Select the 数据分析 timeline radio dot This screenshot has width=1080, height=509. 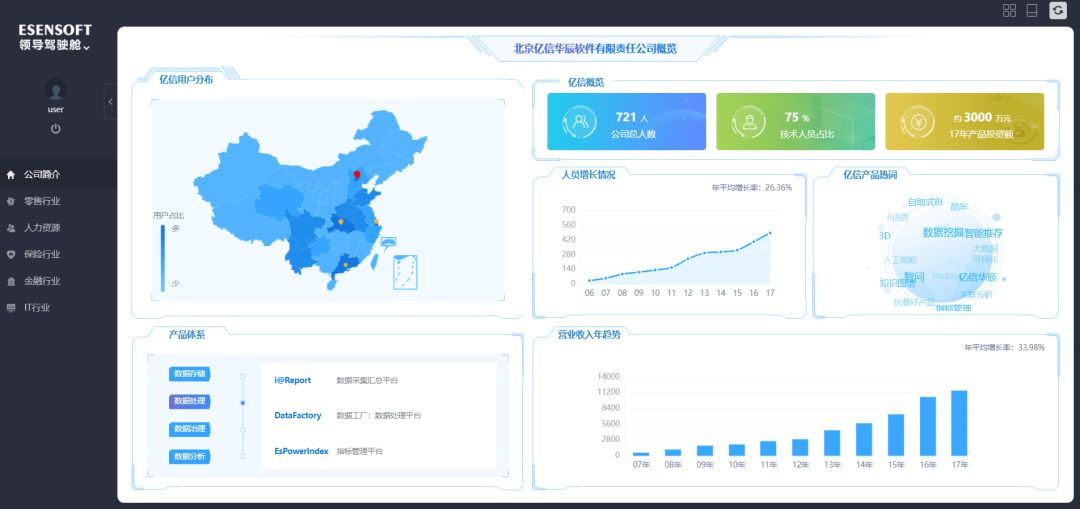[242, 456]
